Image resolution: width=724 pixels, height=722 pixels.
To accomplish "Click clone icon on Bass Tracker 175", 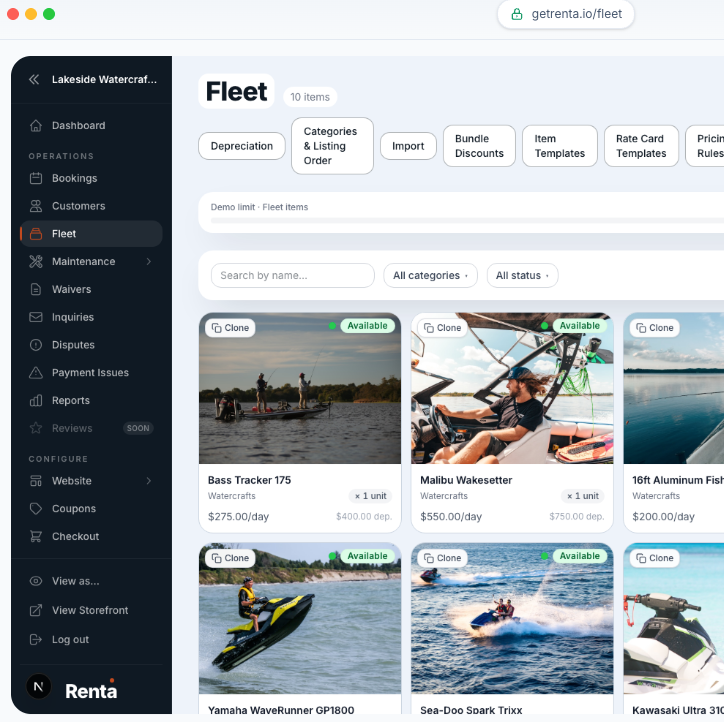I will (216, 328).
